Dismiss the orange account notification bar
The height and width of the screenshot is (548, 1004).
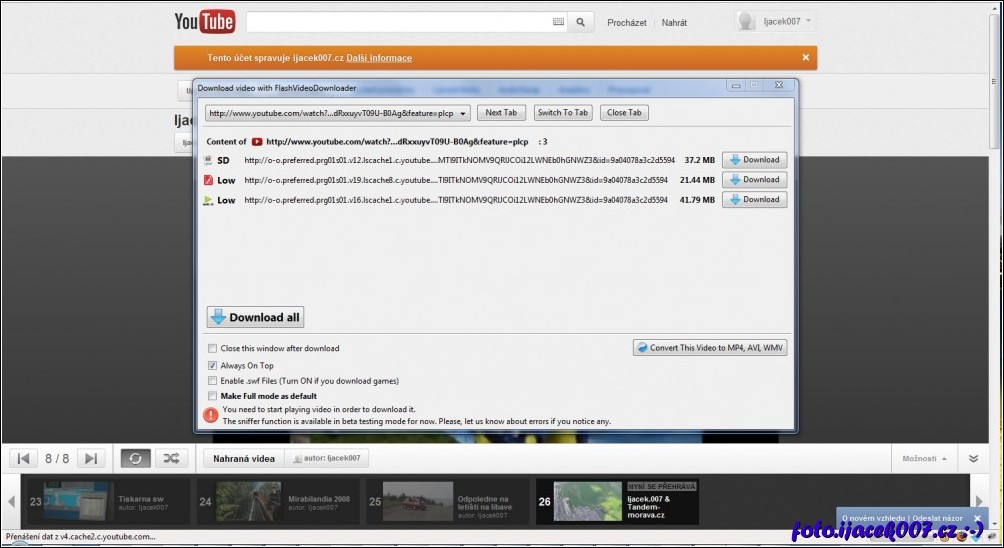(805, 58)
